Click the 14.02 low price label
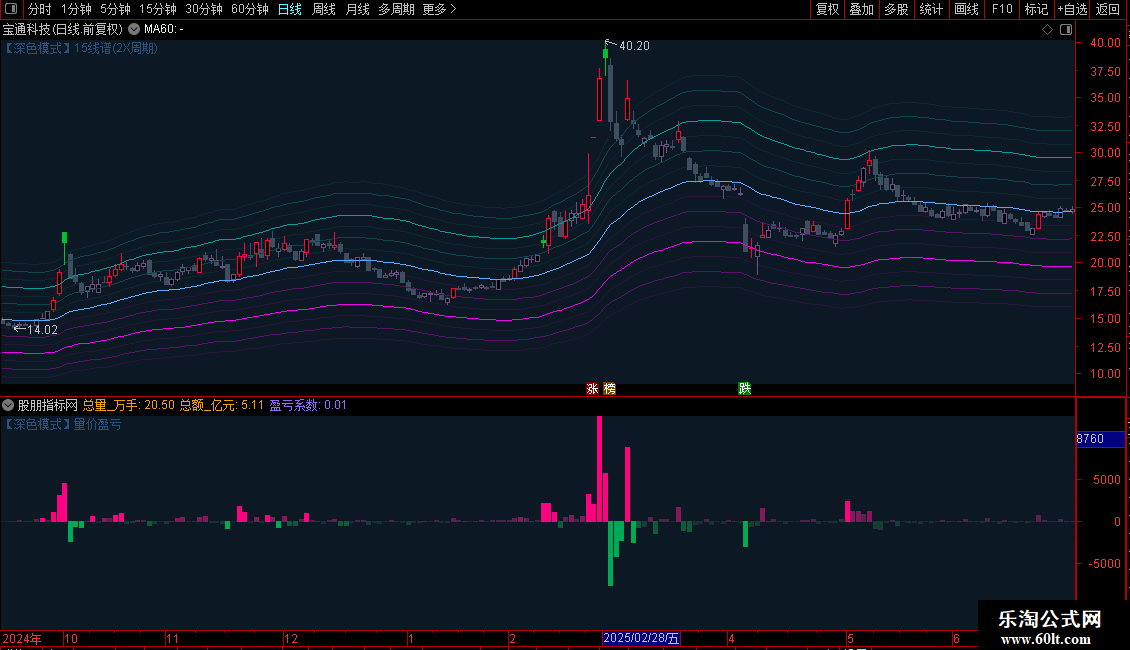This screenshot has width=1130, height=650. [43, 329]
